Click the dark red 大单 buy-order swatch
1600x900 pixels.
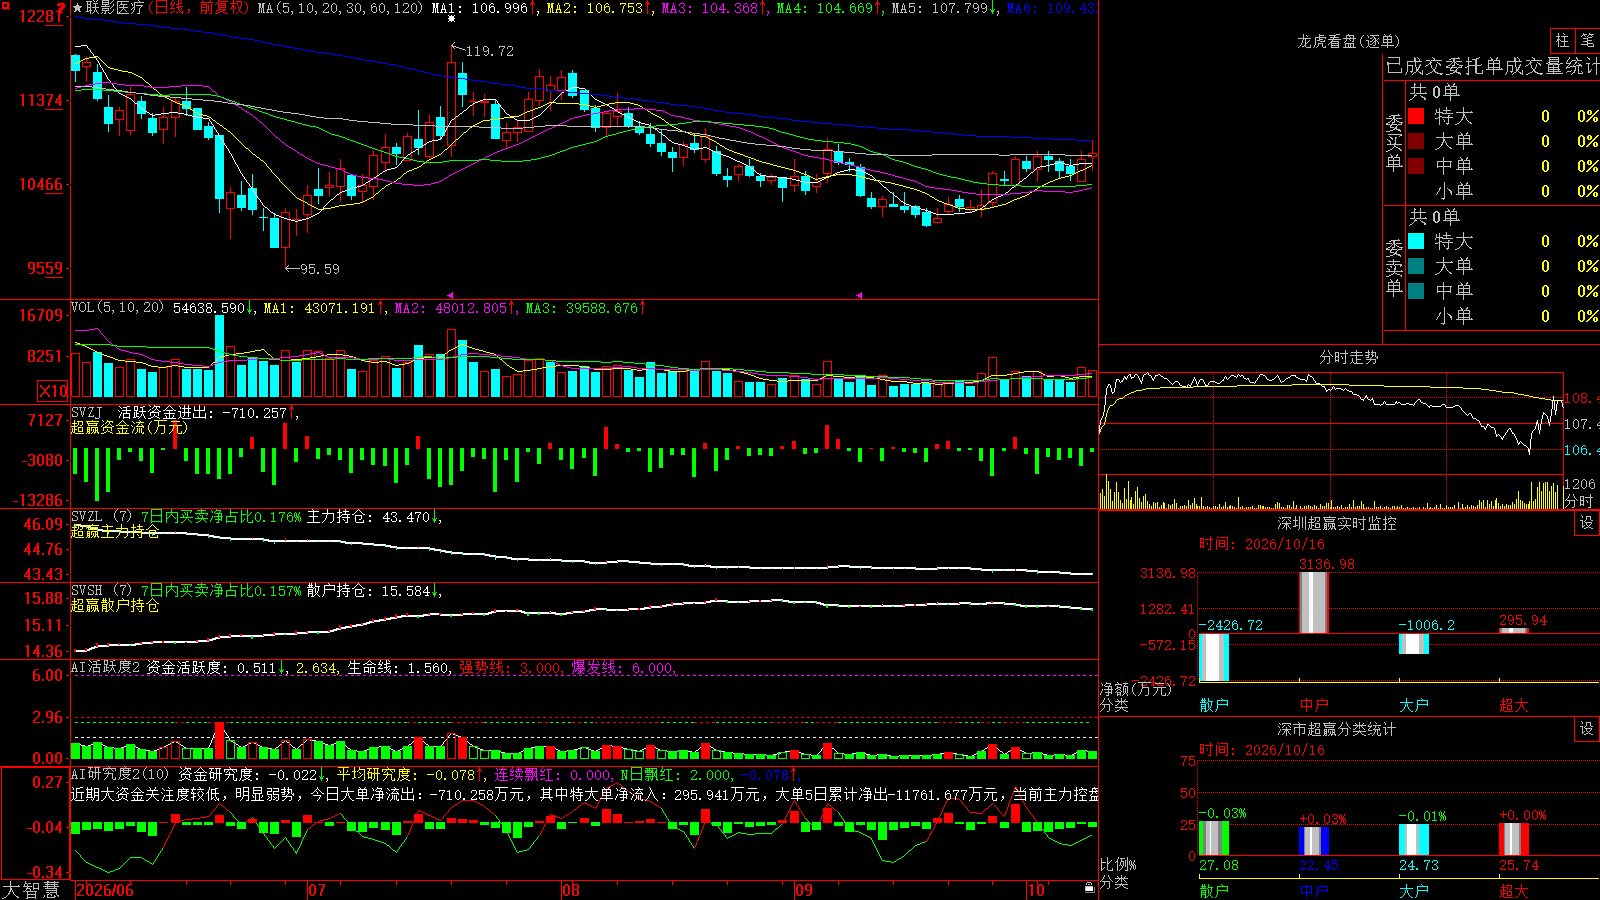click(1416, 141)
